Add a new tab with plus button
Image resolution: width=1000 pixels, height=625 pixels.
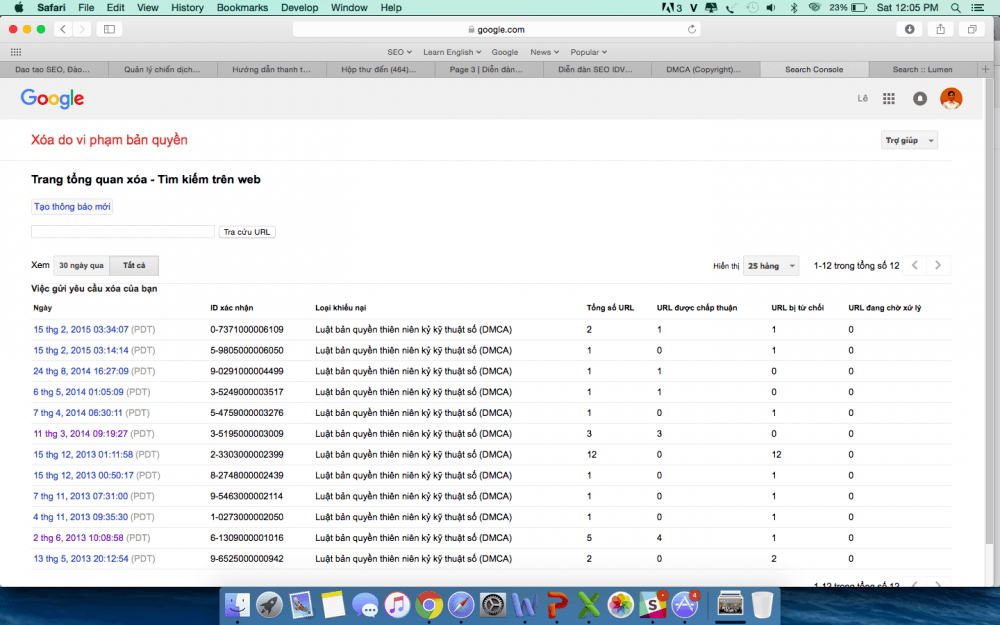point(985,70)
